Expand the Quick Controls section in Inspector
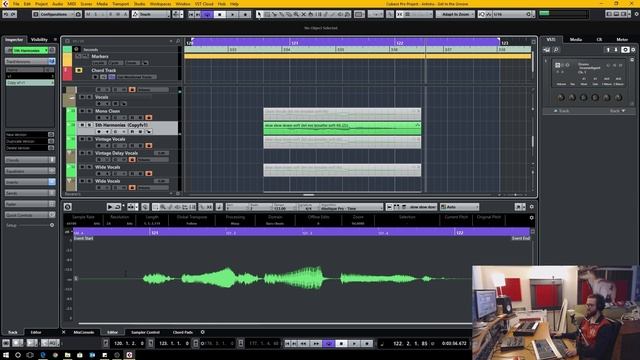This screenshot has width=640, height=360. [30, 214]
